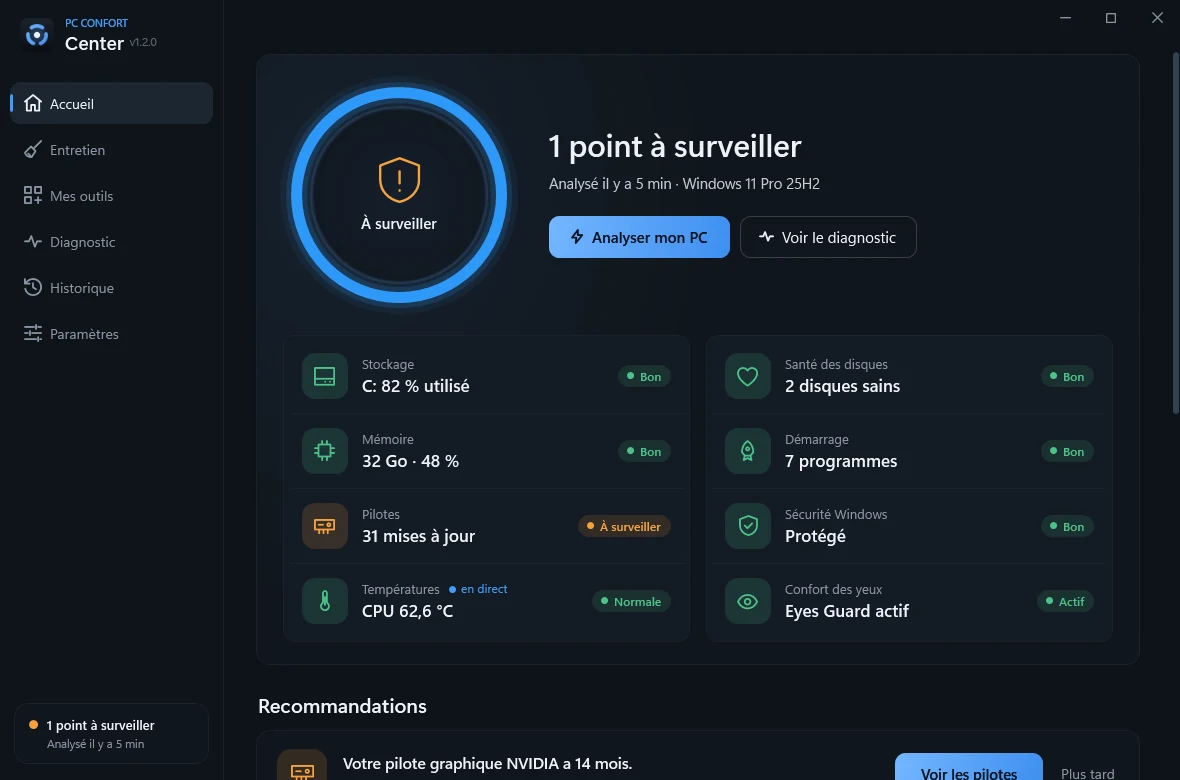Screen dimensions: 1180x780
Task: Click the Mes outils grid icon
Action: click(x=33, y=196)
